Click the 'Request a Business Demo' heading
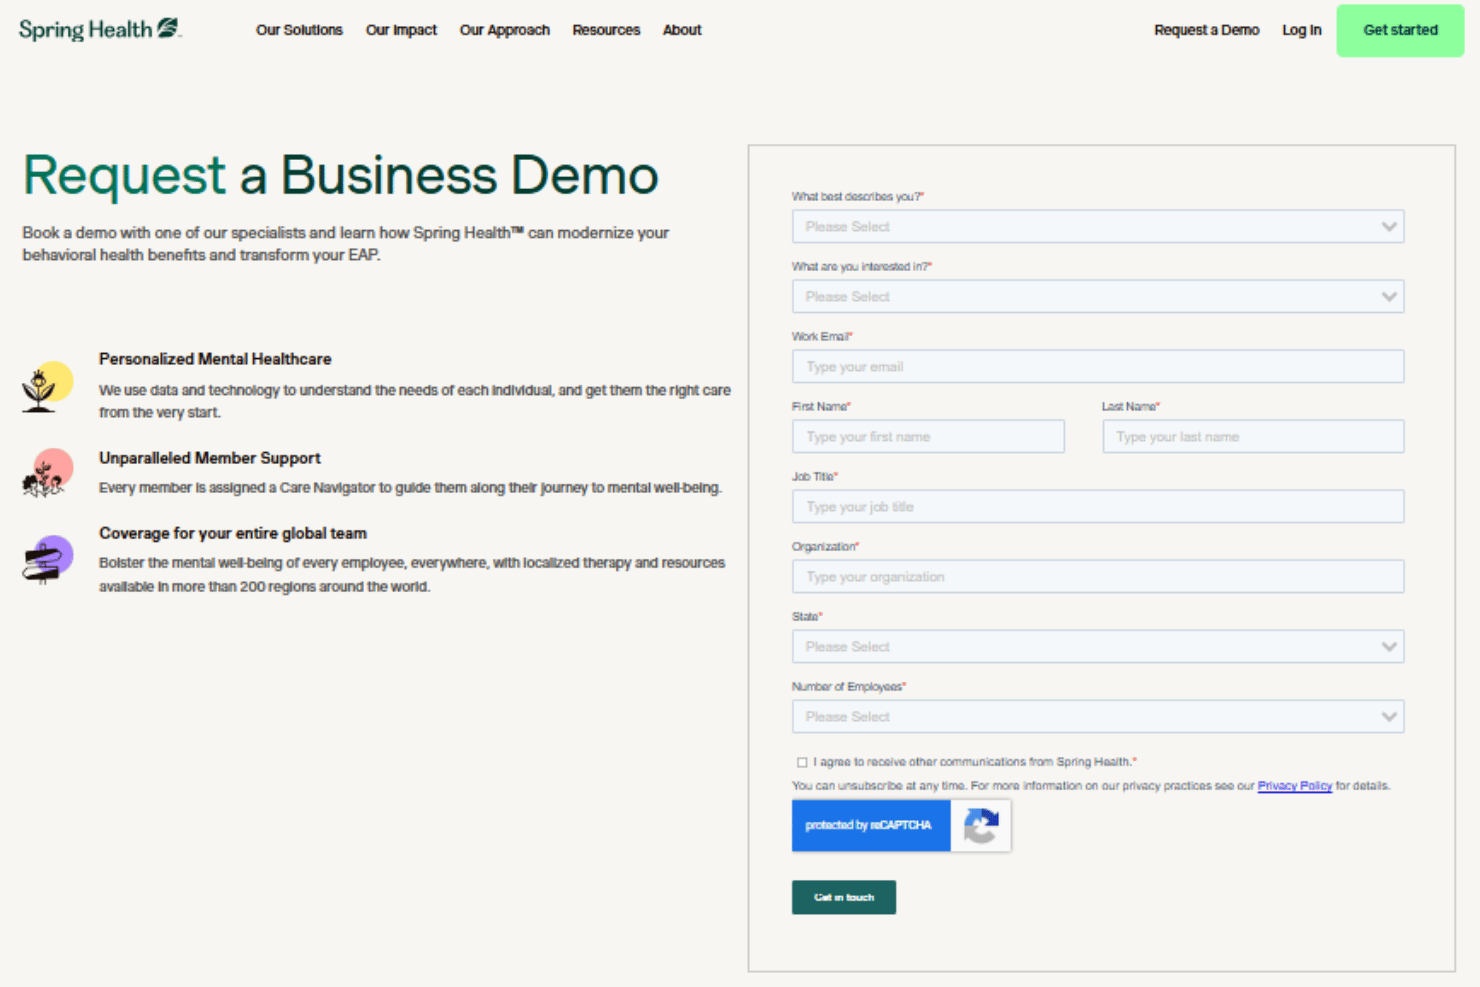Viewport: 1480px width, 987px height. tap(341, 176)
